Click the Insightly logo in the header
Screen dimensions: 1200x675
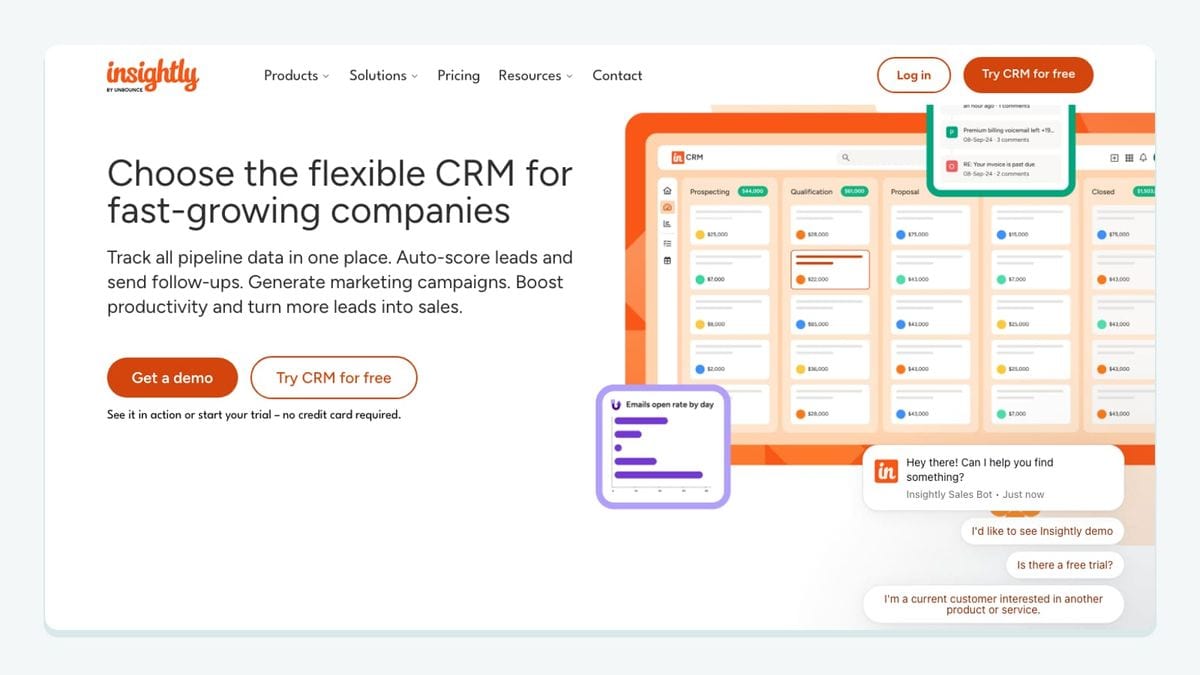[152, 75]
